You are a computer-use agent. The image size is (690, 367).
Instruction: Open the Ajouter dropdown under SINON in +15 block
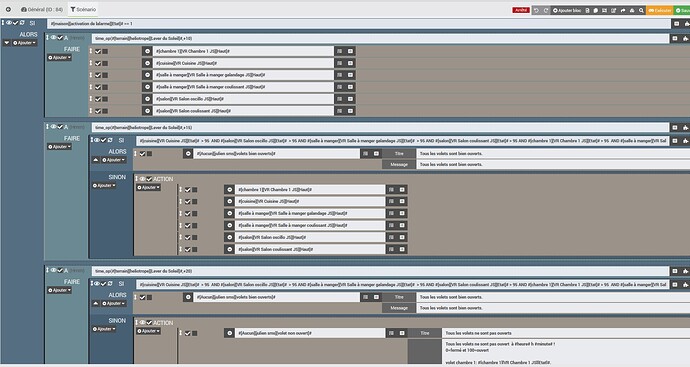tap(104, 185)
